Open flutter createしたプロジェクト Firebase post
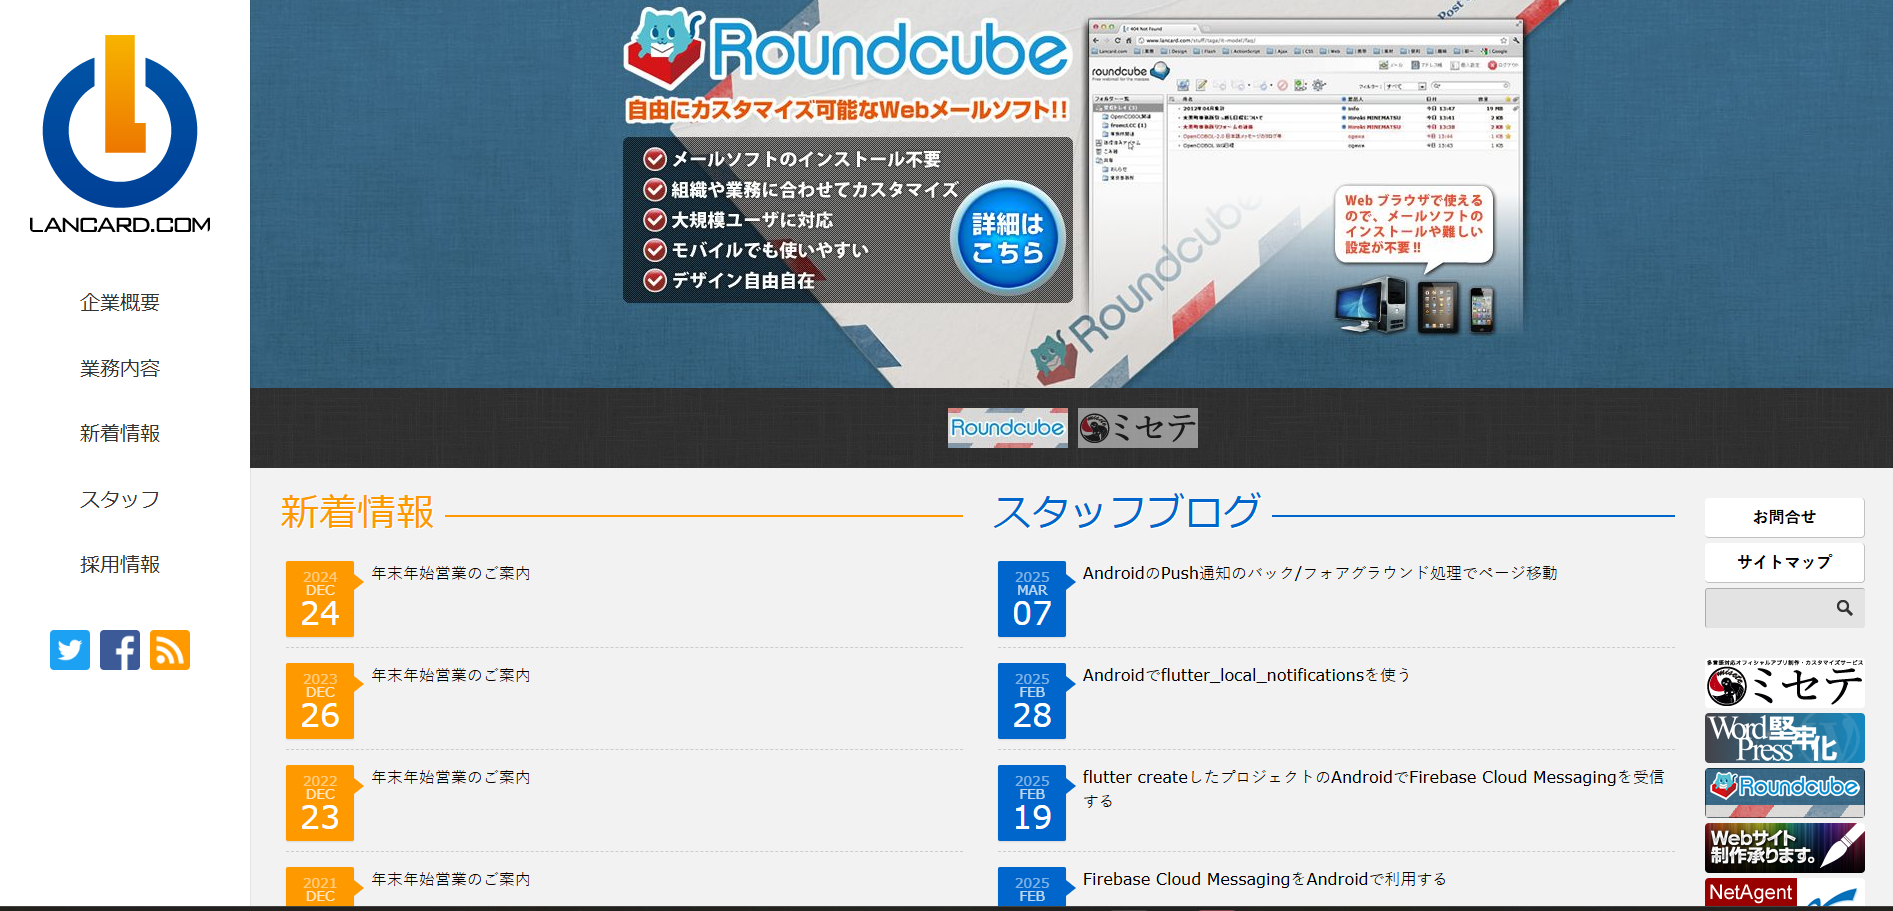1893x911 pixels. 1373,789
